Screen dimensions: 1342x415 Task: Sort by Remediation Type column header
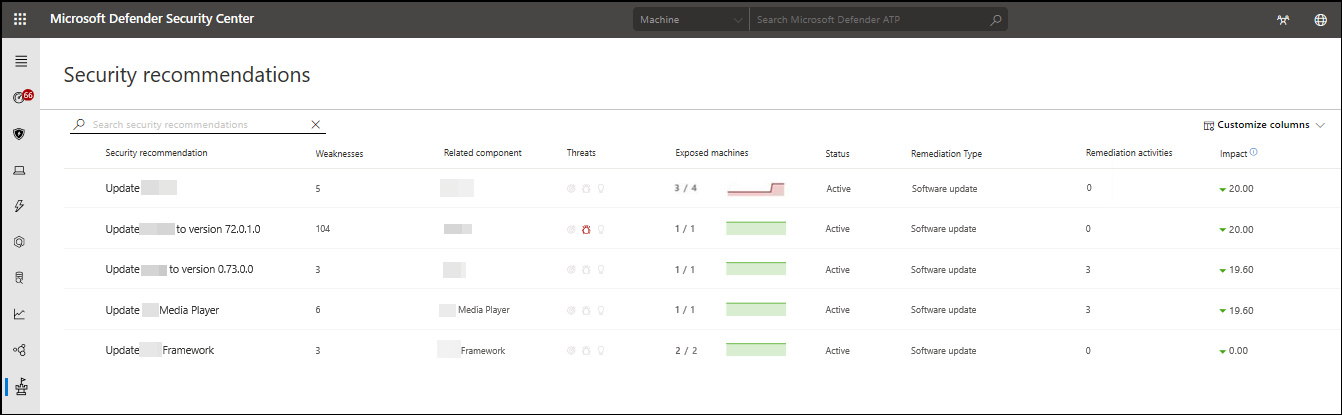(x=946, y=154)
